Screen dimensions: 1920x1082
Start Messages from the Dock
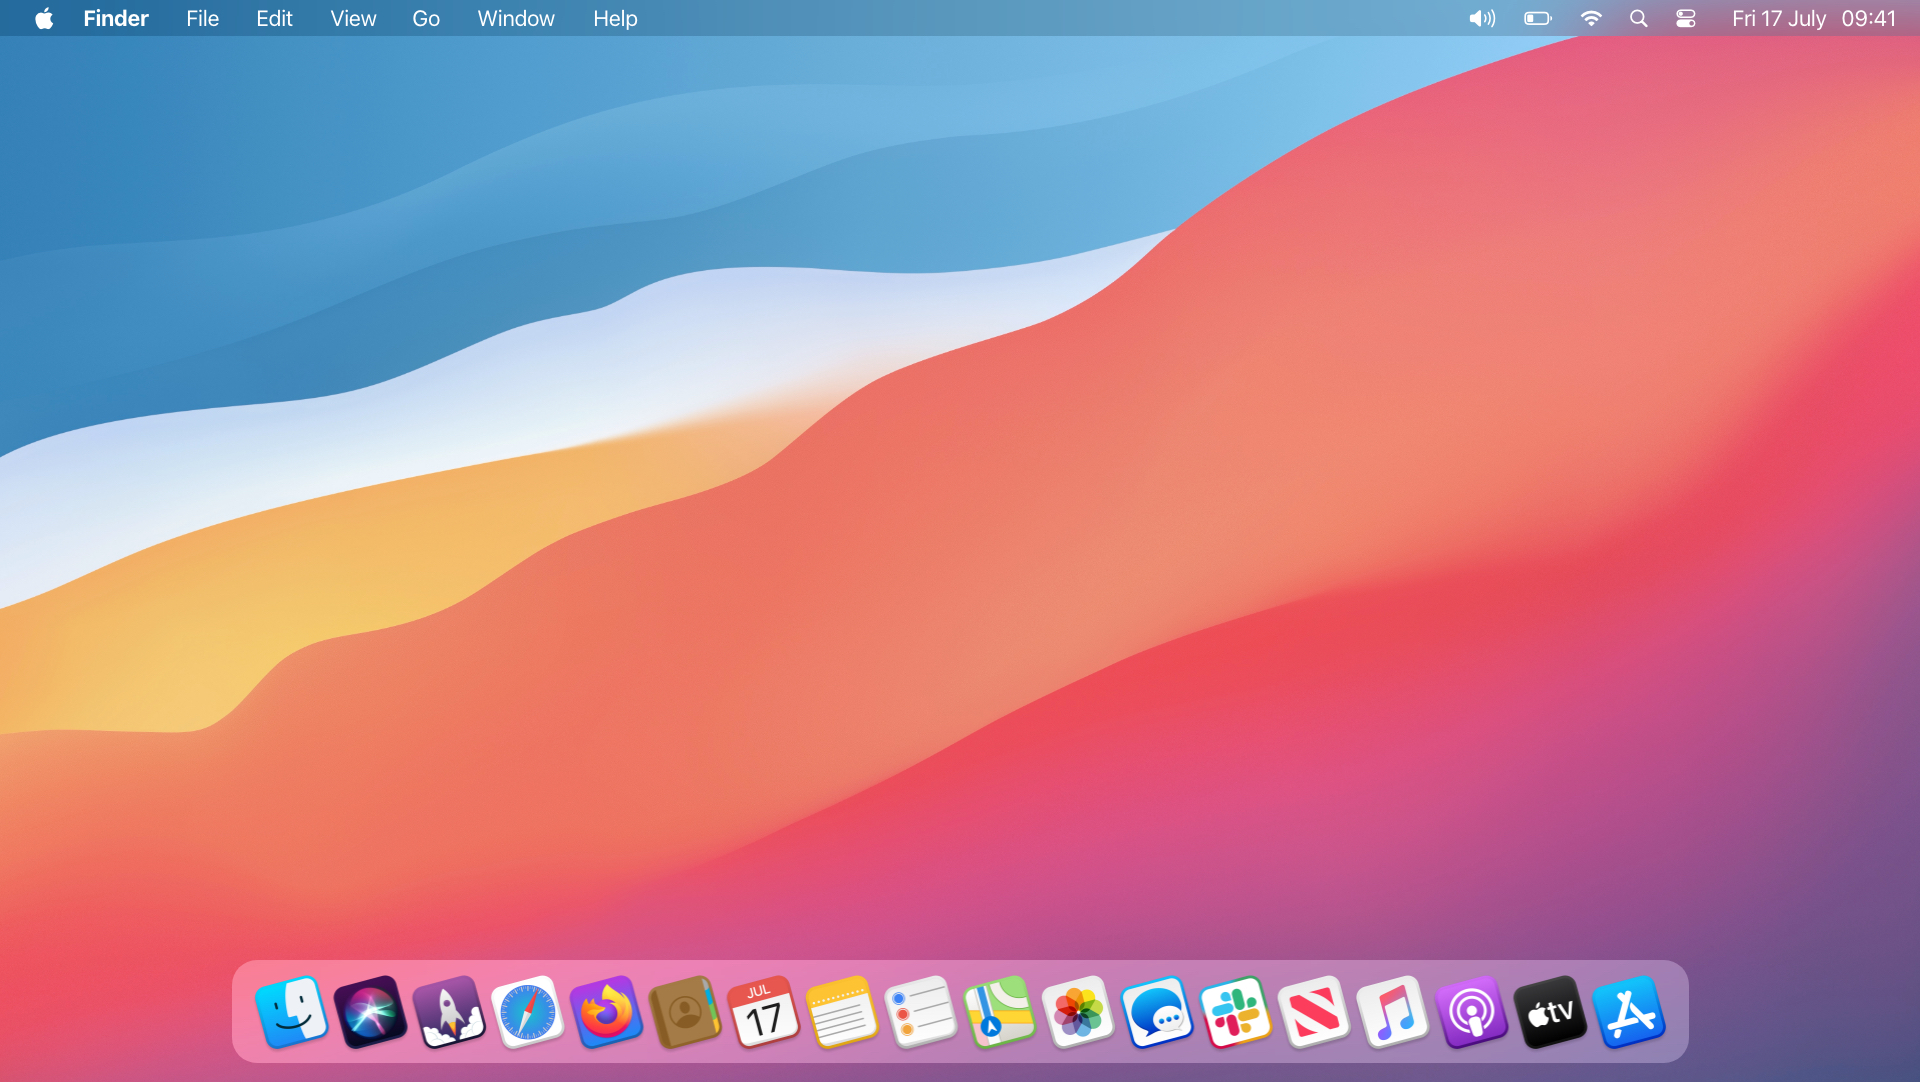tap(1158, 1012)
